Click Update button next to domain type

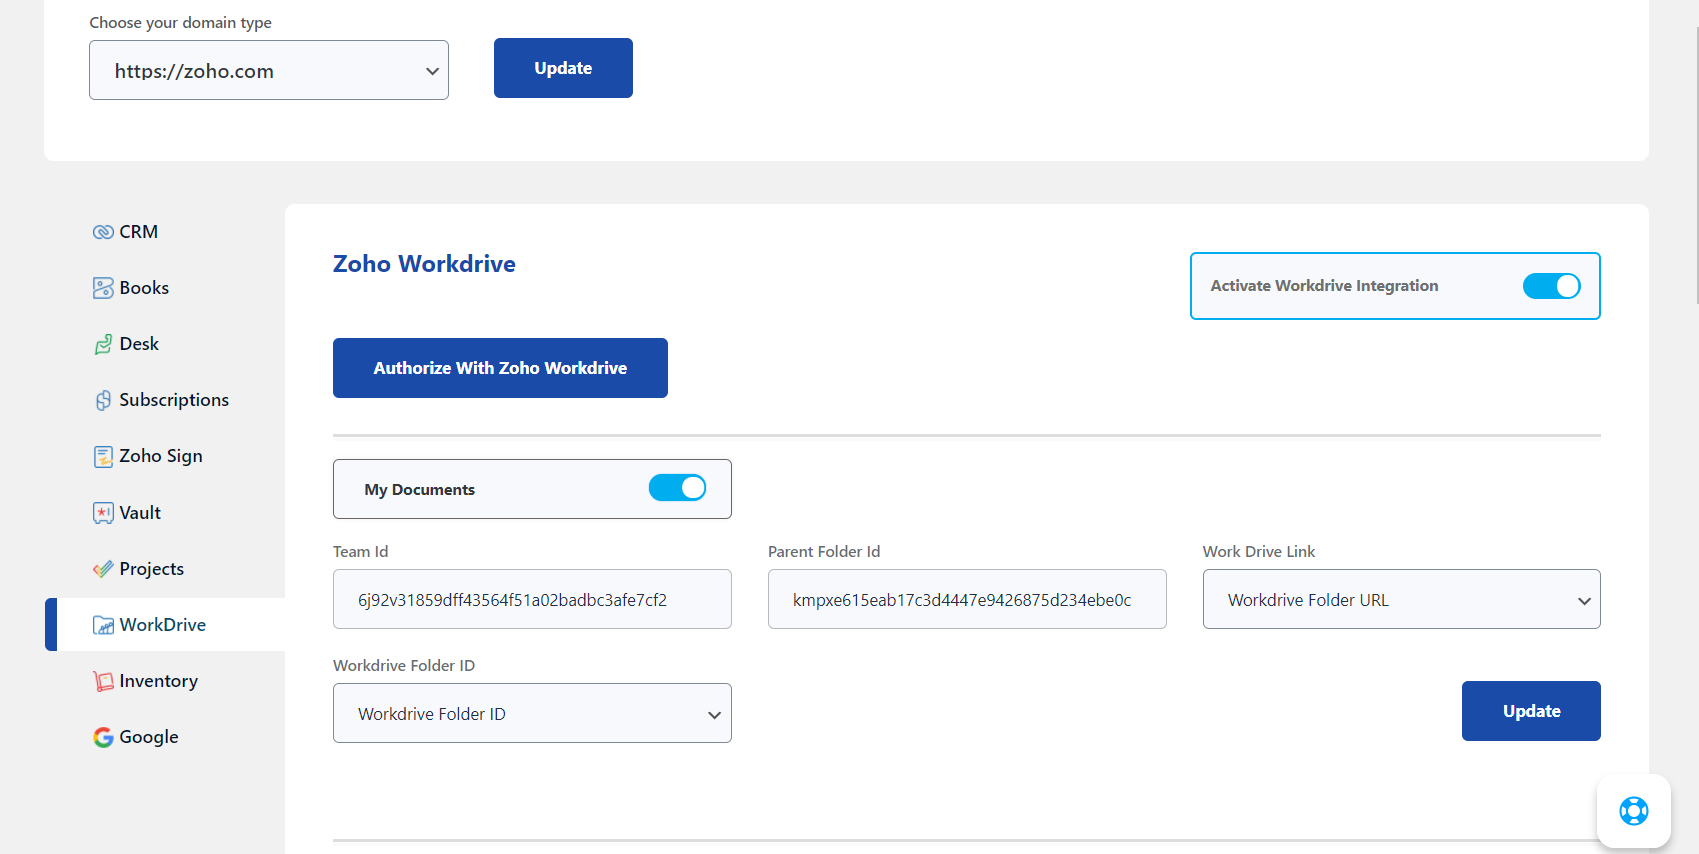click(x=563, y=68)
